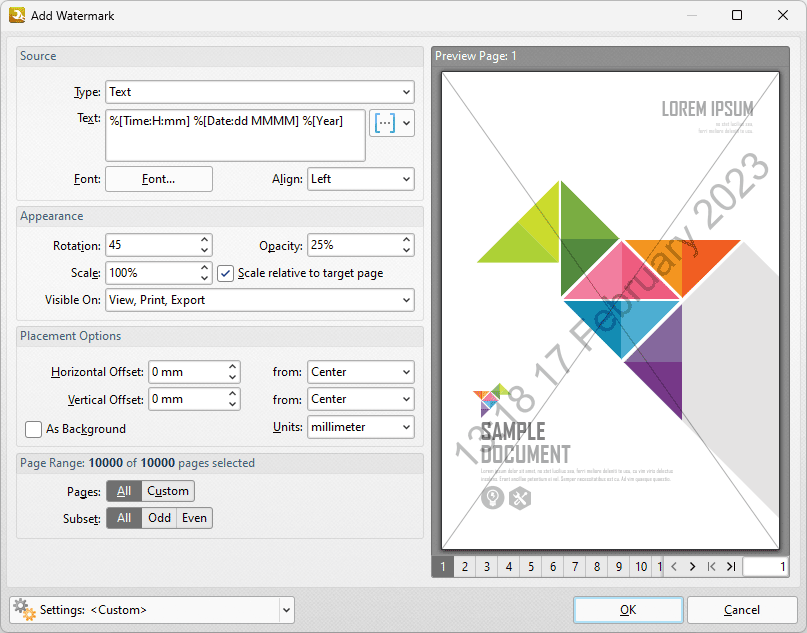
Task: Open Vertical Offset from dropdown
Action: [x=361, y=399]
